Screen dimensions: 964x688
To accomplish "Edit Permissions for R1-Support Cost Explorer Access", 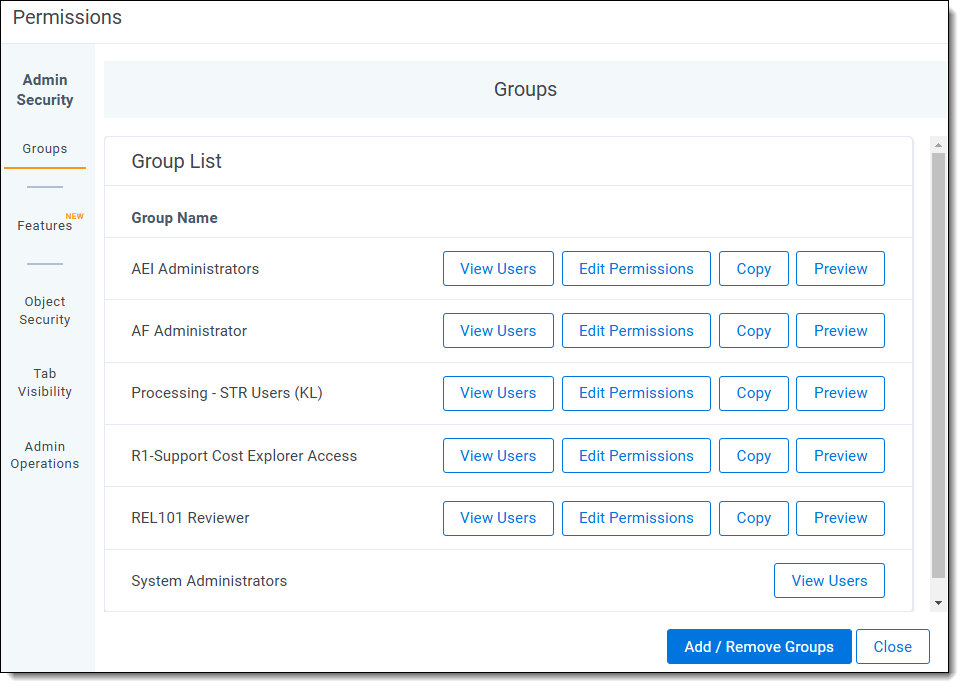I will click(636, 456).
